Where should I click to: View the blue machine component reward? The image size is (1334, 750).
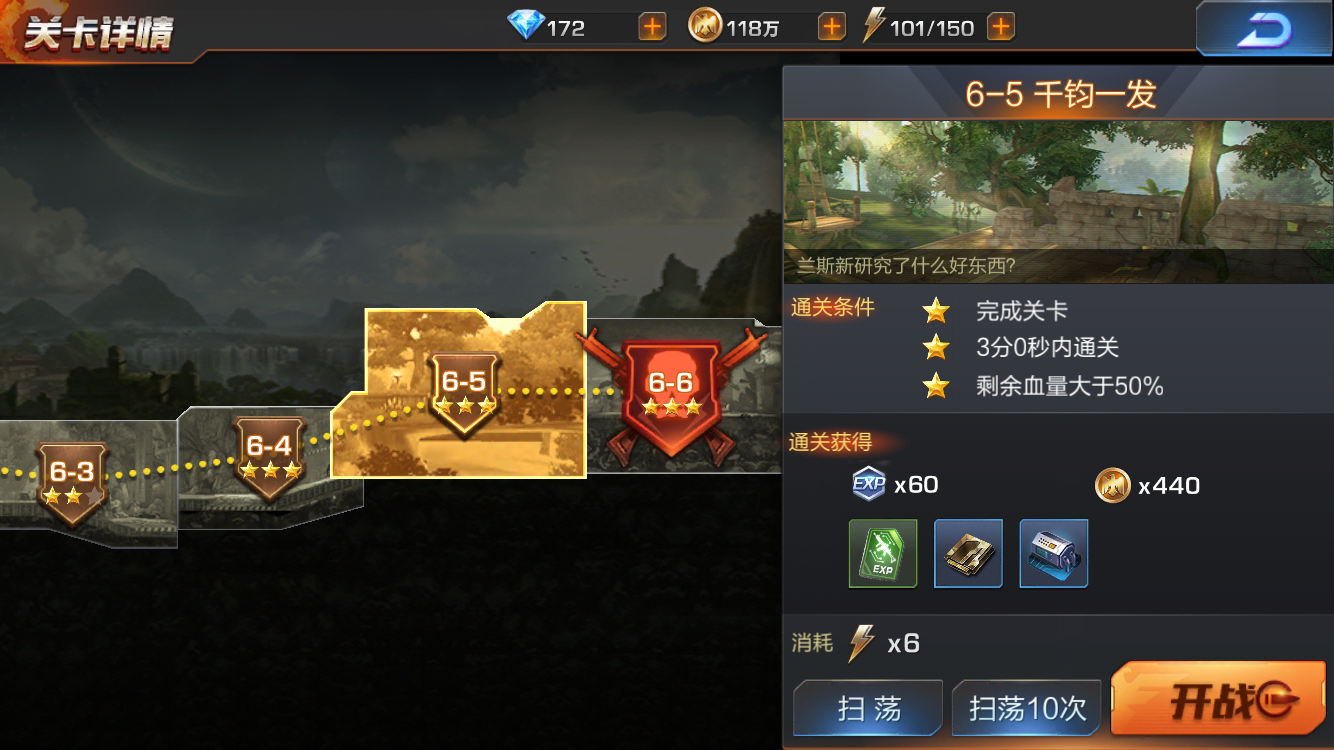click(1054, 553)
